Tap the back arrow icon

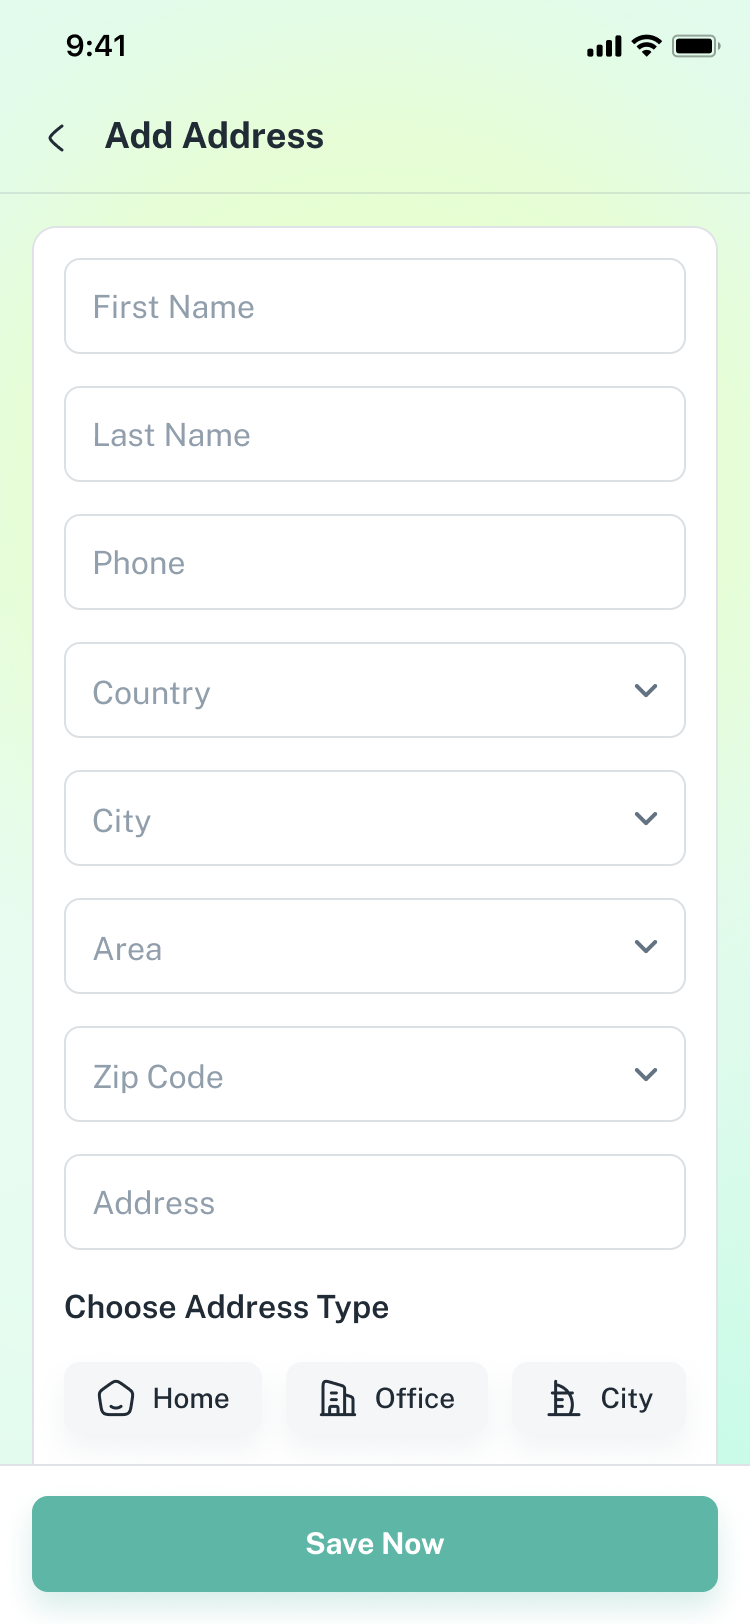[x=57, y=138]
